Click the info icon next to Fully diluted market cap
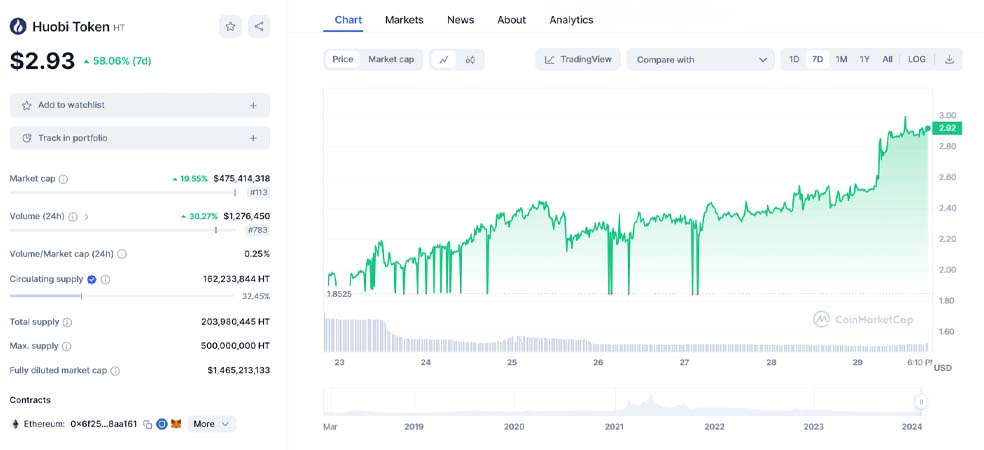This screenshot has height=450, width=984. [x=115, y=371]
